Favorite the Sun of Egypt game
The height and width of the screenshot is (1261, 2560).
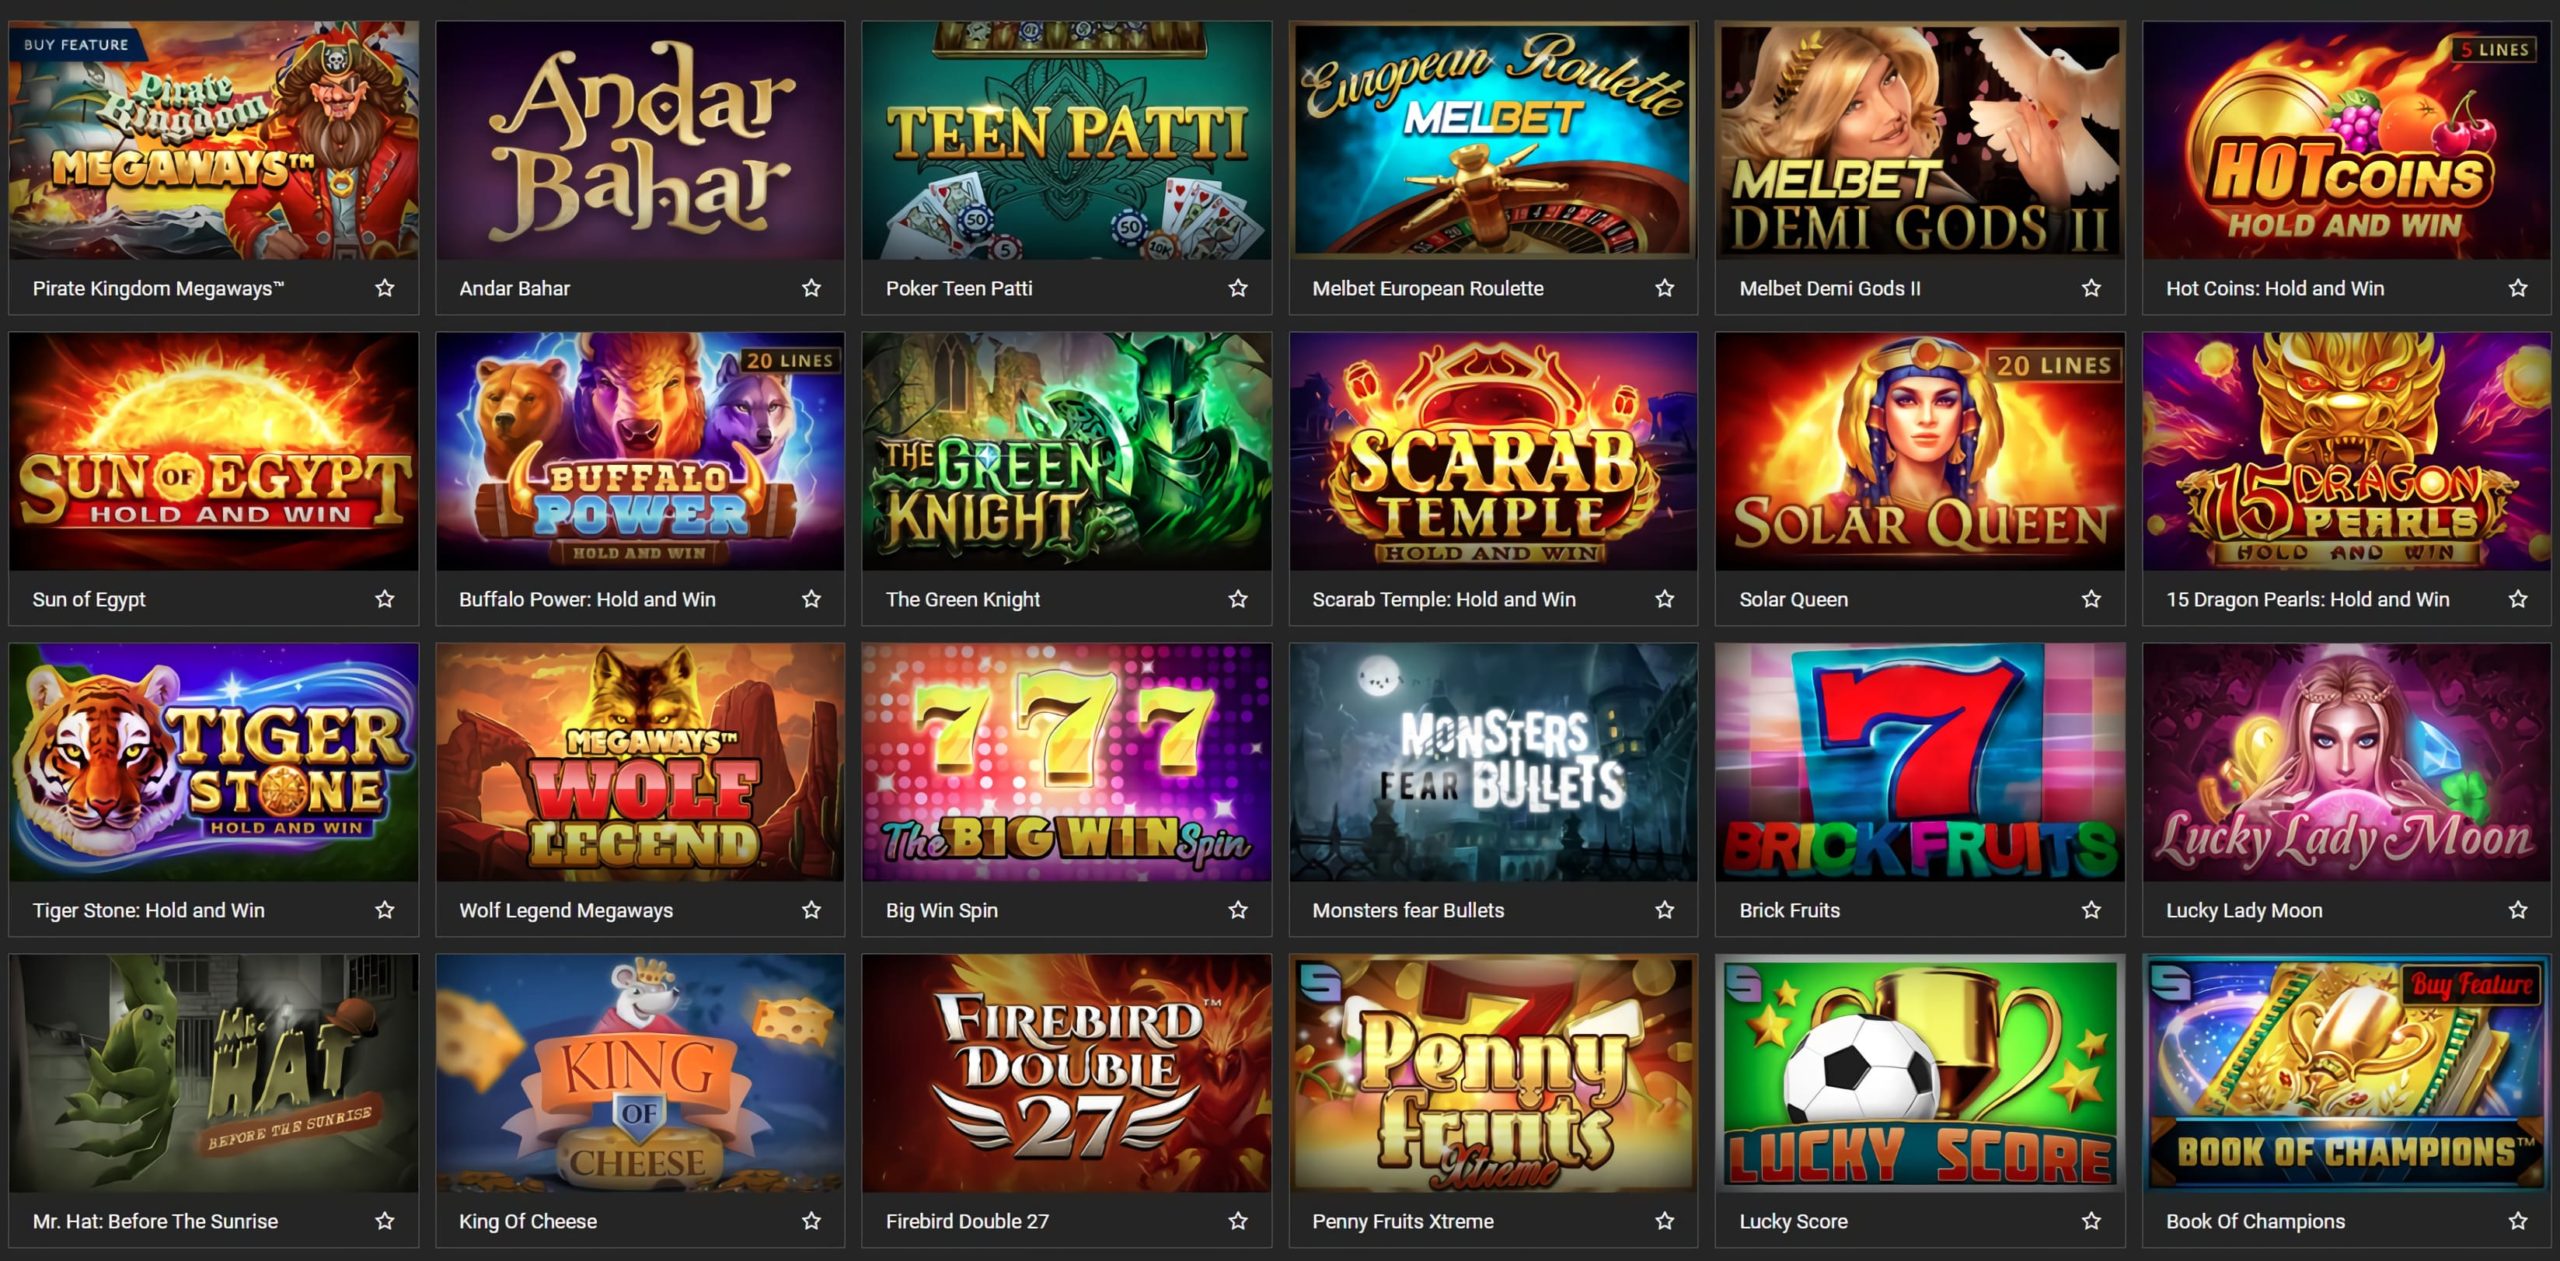point(385,599)
